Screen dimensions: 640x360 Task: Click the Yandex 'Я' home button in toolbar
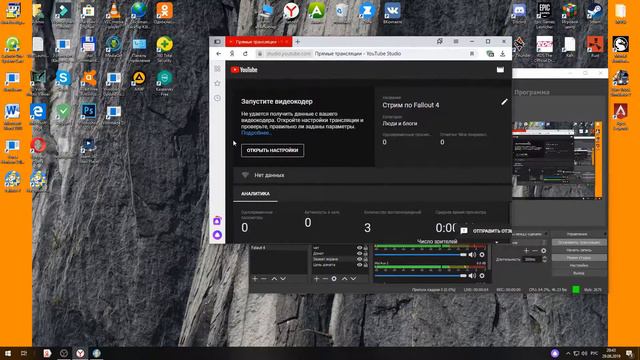(232, 53)
